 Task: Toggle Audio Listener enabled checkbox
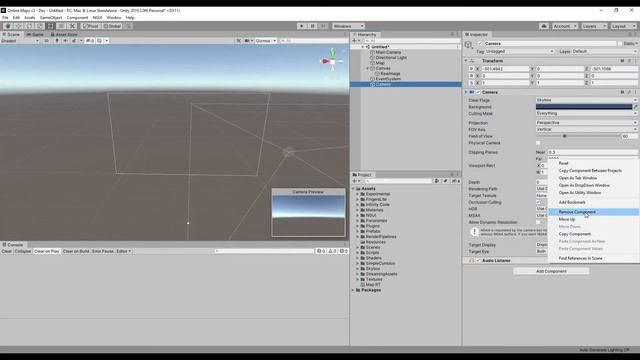[x=478, y=260]
